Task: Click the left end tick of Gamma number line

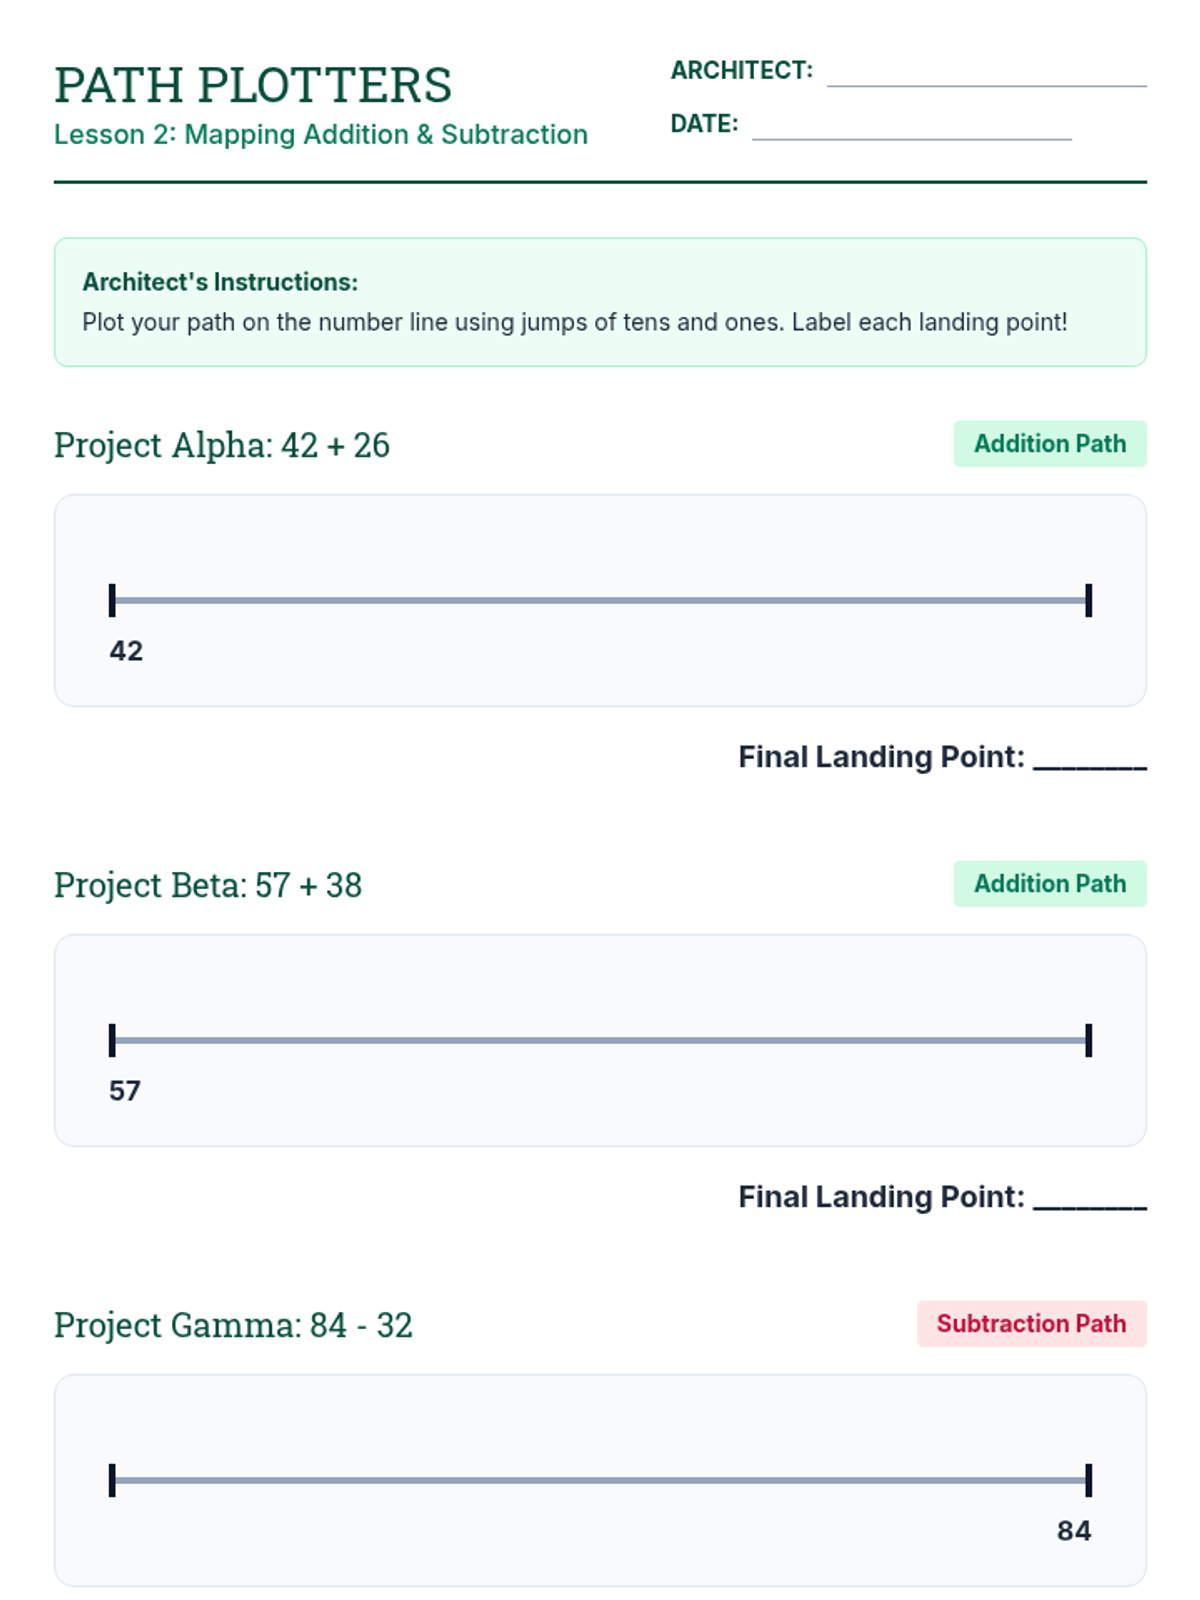Action: [x=112, y=1480]
